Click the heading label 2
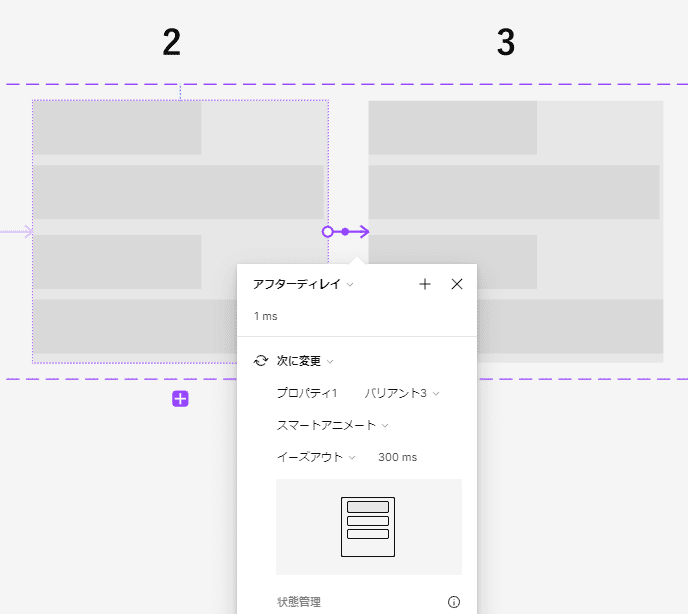This screenshot has height=614, width=688. 172,42
